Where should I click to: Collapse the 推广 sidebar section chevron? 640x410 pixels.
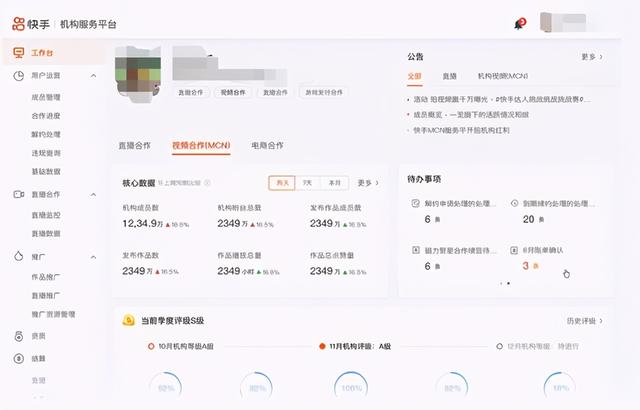tap(94, 257)
